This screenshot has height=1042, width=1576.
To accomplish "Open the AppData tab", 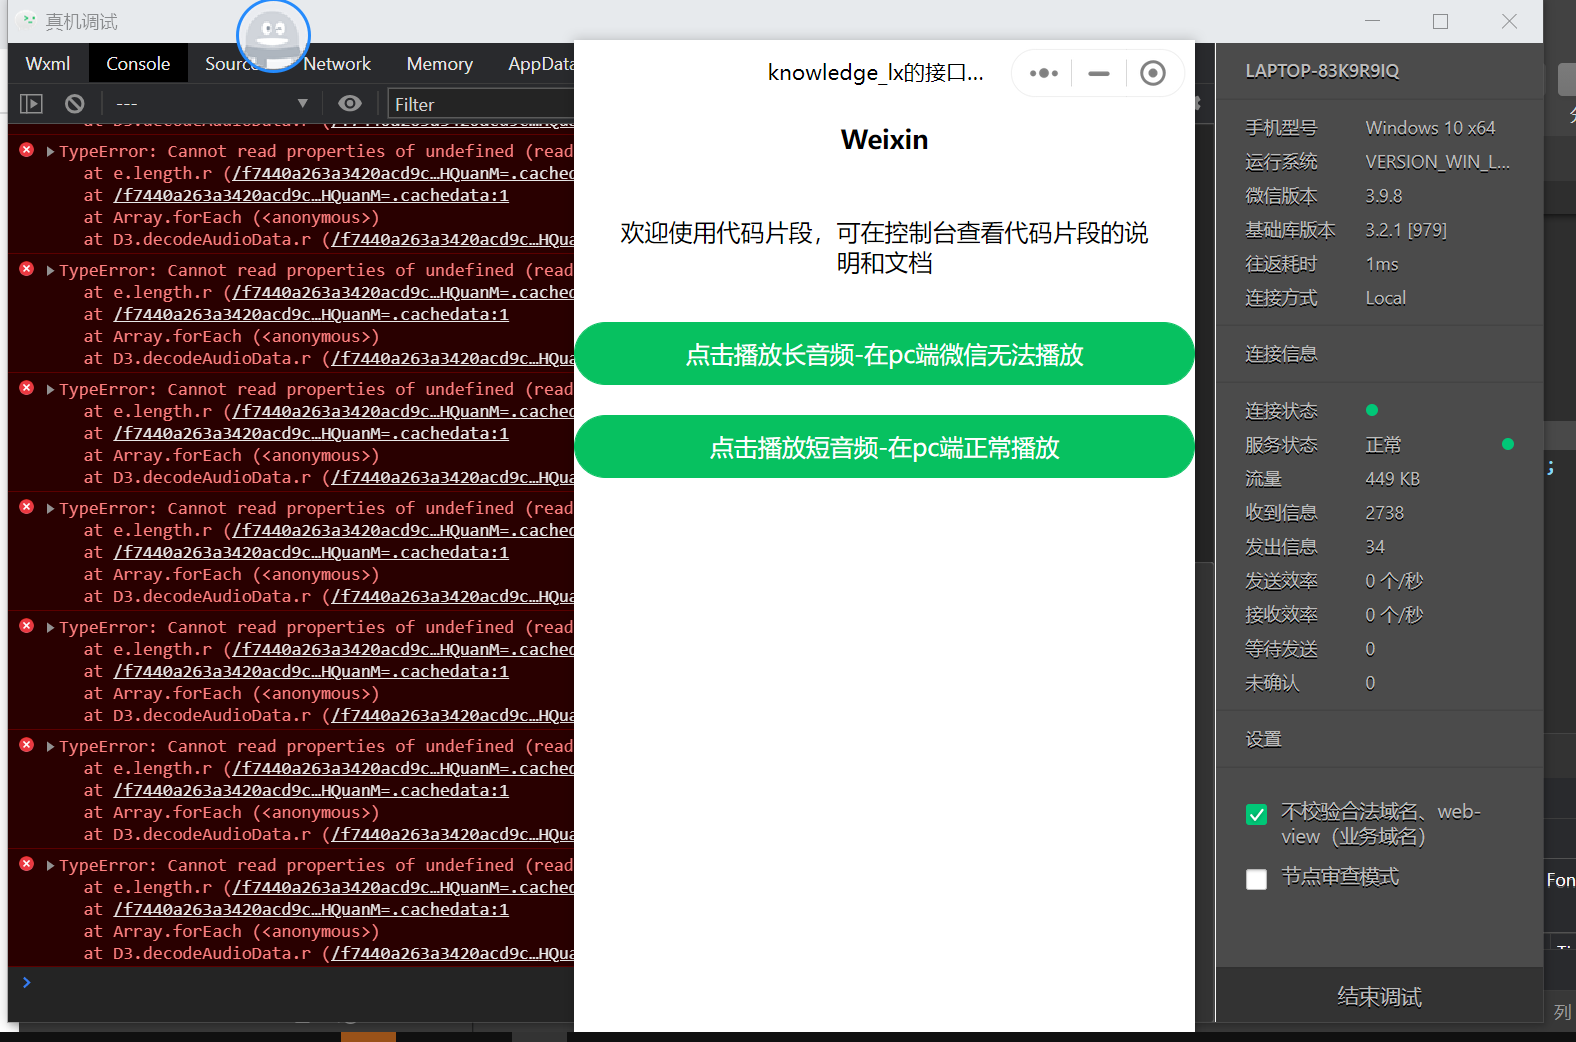I will pos(541,64).
